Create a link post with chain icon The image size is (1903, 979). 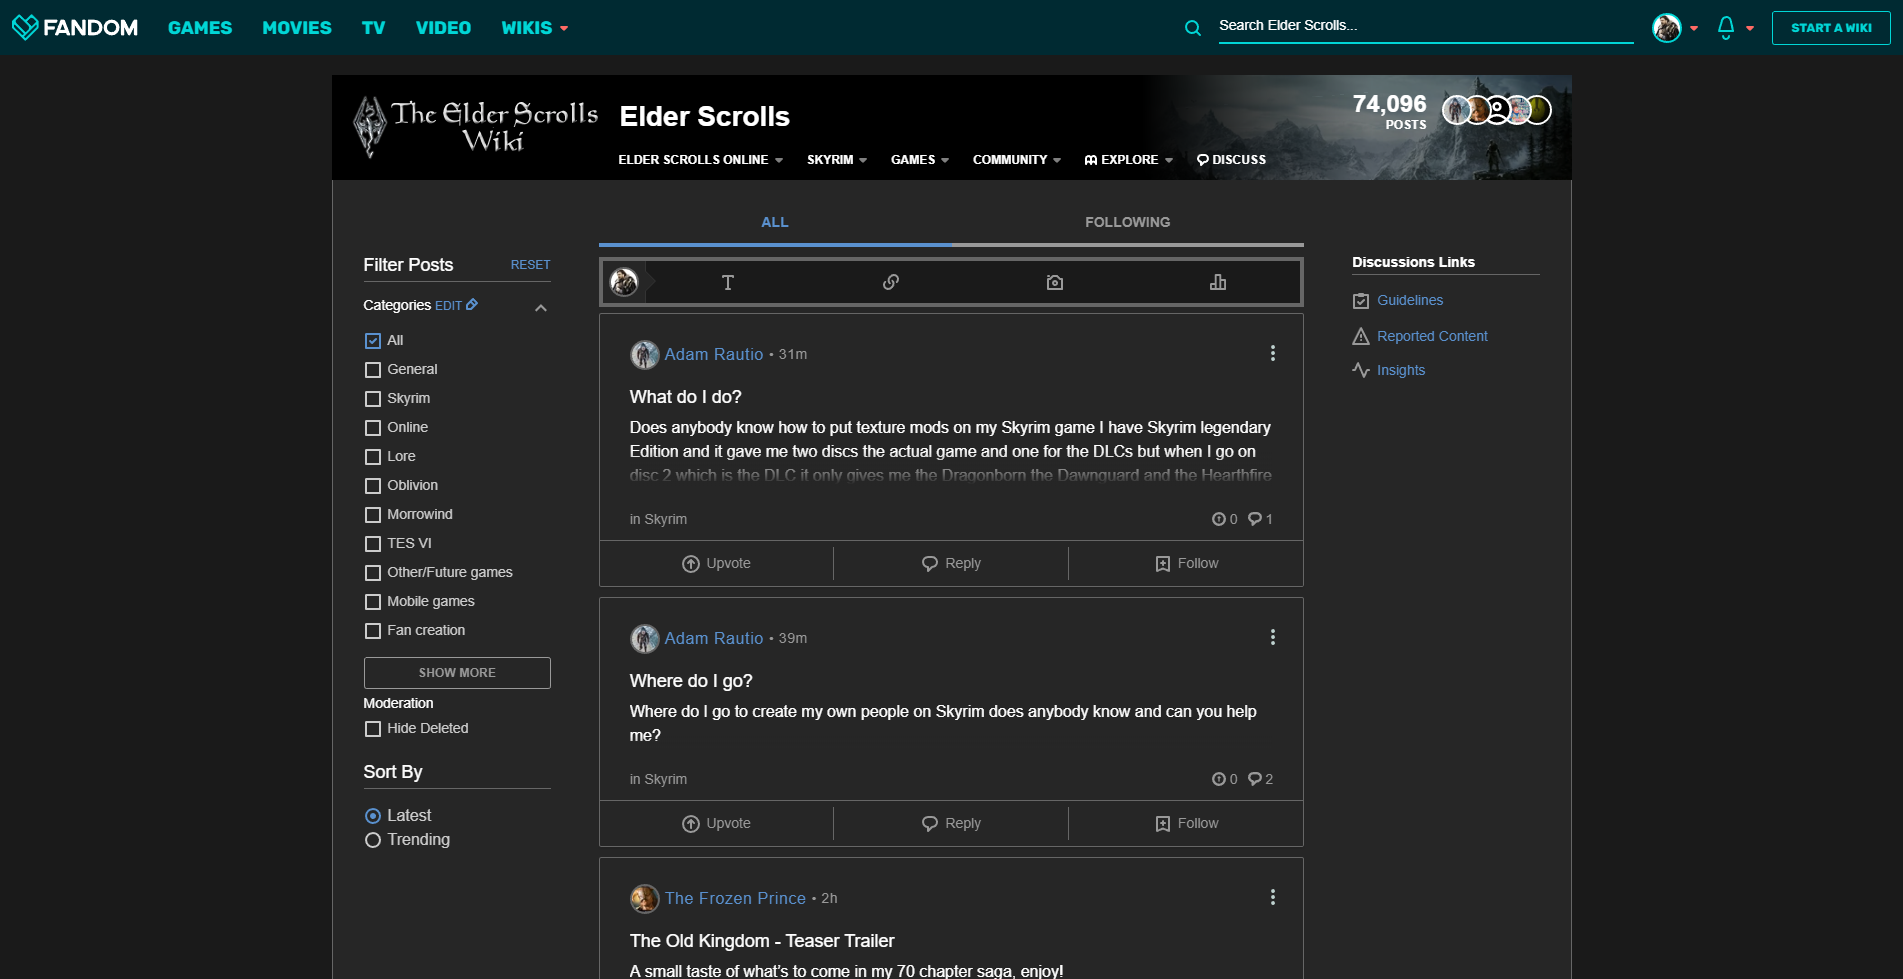891,283
